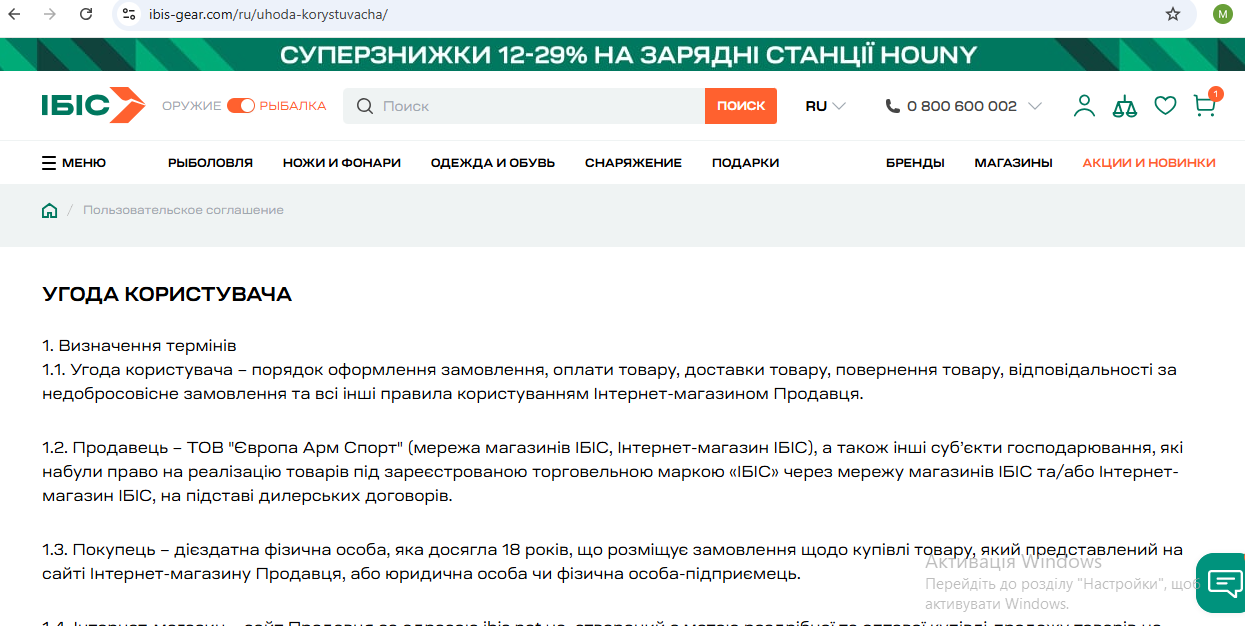Open the wishlist heart icon

[x=1165, y=105]
